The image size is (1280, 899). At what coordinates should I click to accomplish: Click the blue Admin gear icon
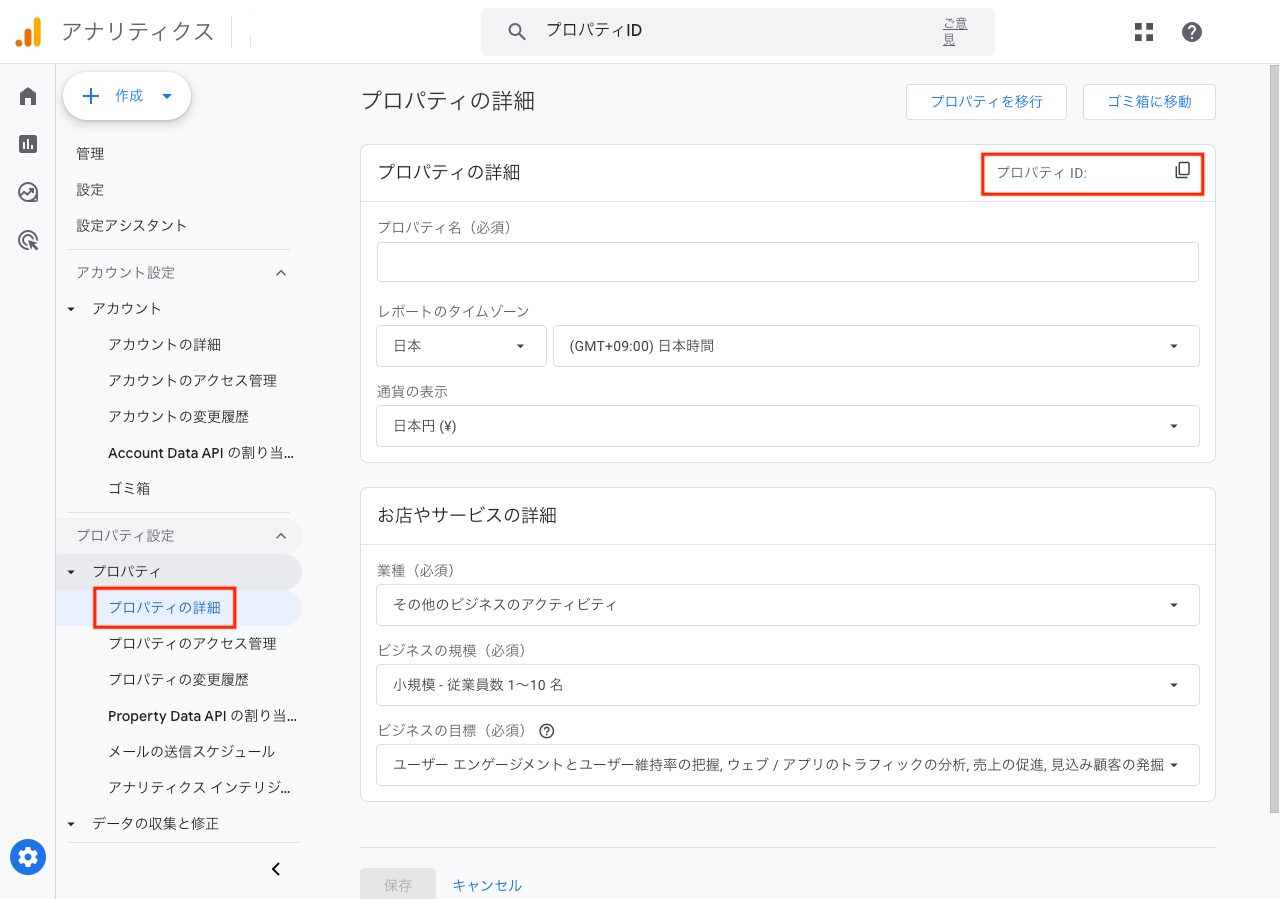[x=27, y=857]
